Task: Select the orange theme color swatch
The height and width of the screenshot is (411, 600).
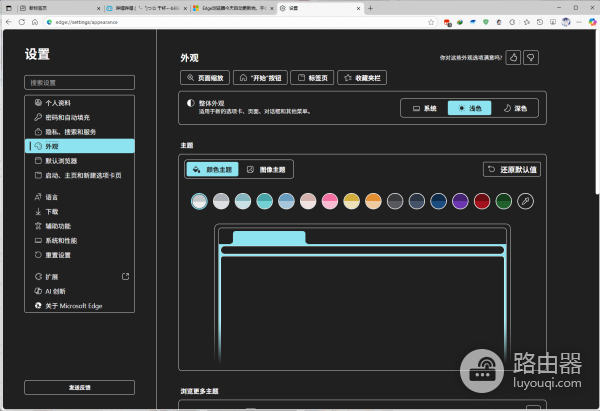Action: click(373, 201)
